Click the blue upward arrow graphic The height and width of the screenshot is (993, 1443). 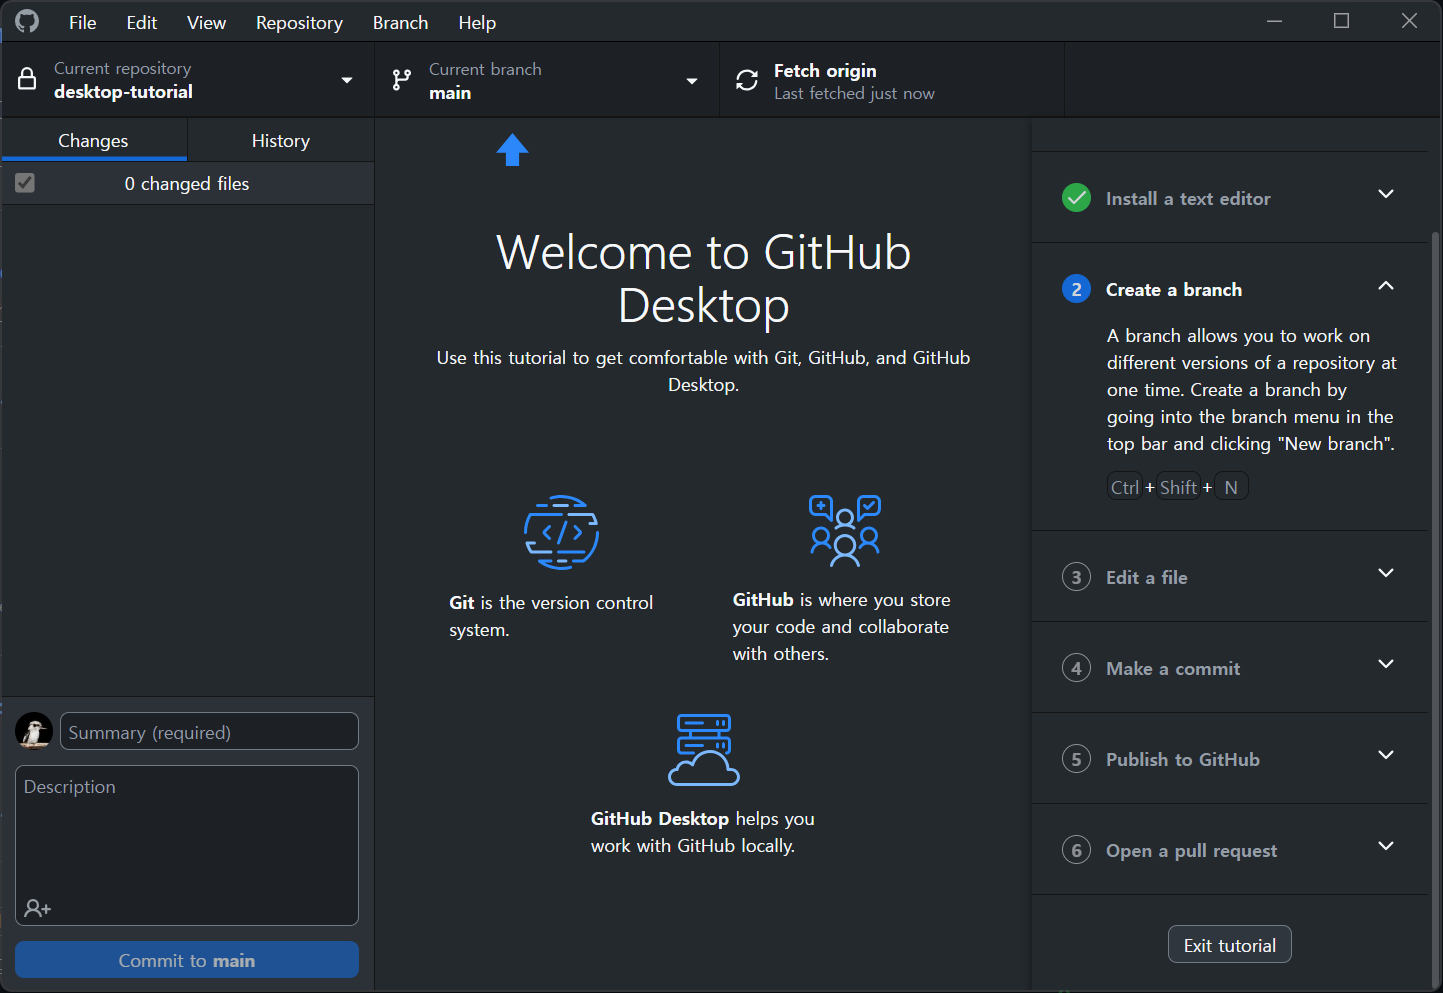tap(512, 149)
